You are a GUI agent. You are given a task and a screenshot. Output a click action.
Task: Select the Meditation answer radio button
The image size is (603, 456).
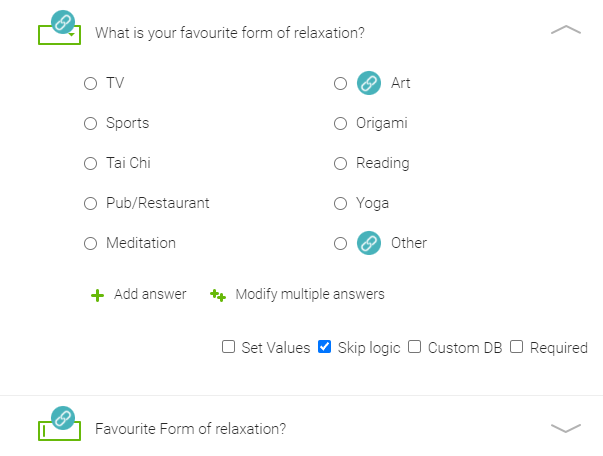pyautogui.click(x=90, y=243)
